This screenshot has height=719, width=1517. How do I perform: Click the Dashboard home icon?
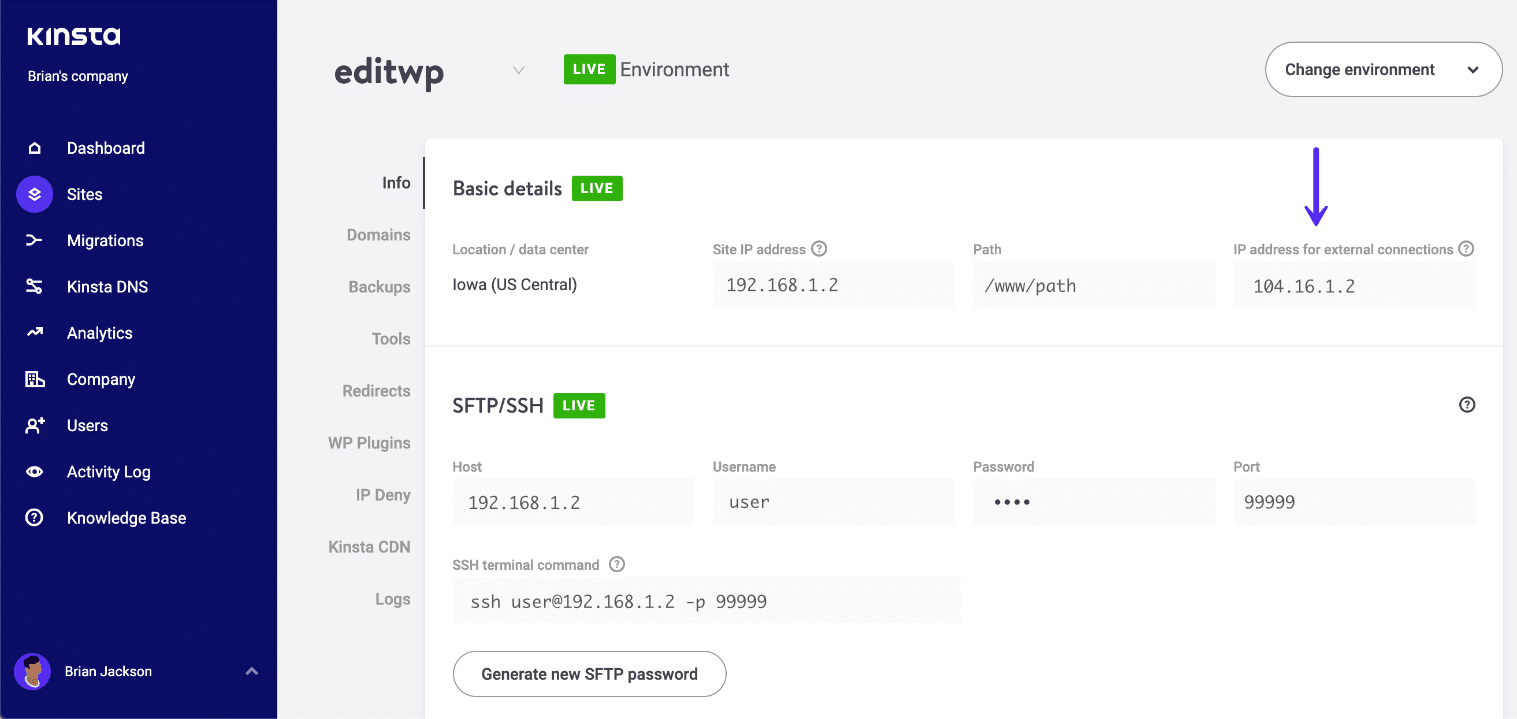[x=35, y=148]
